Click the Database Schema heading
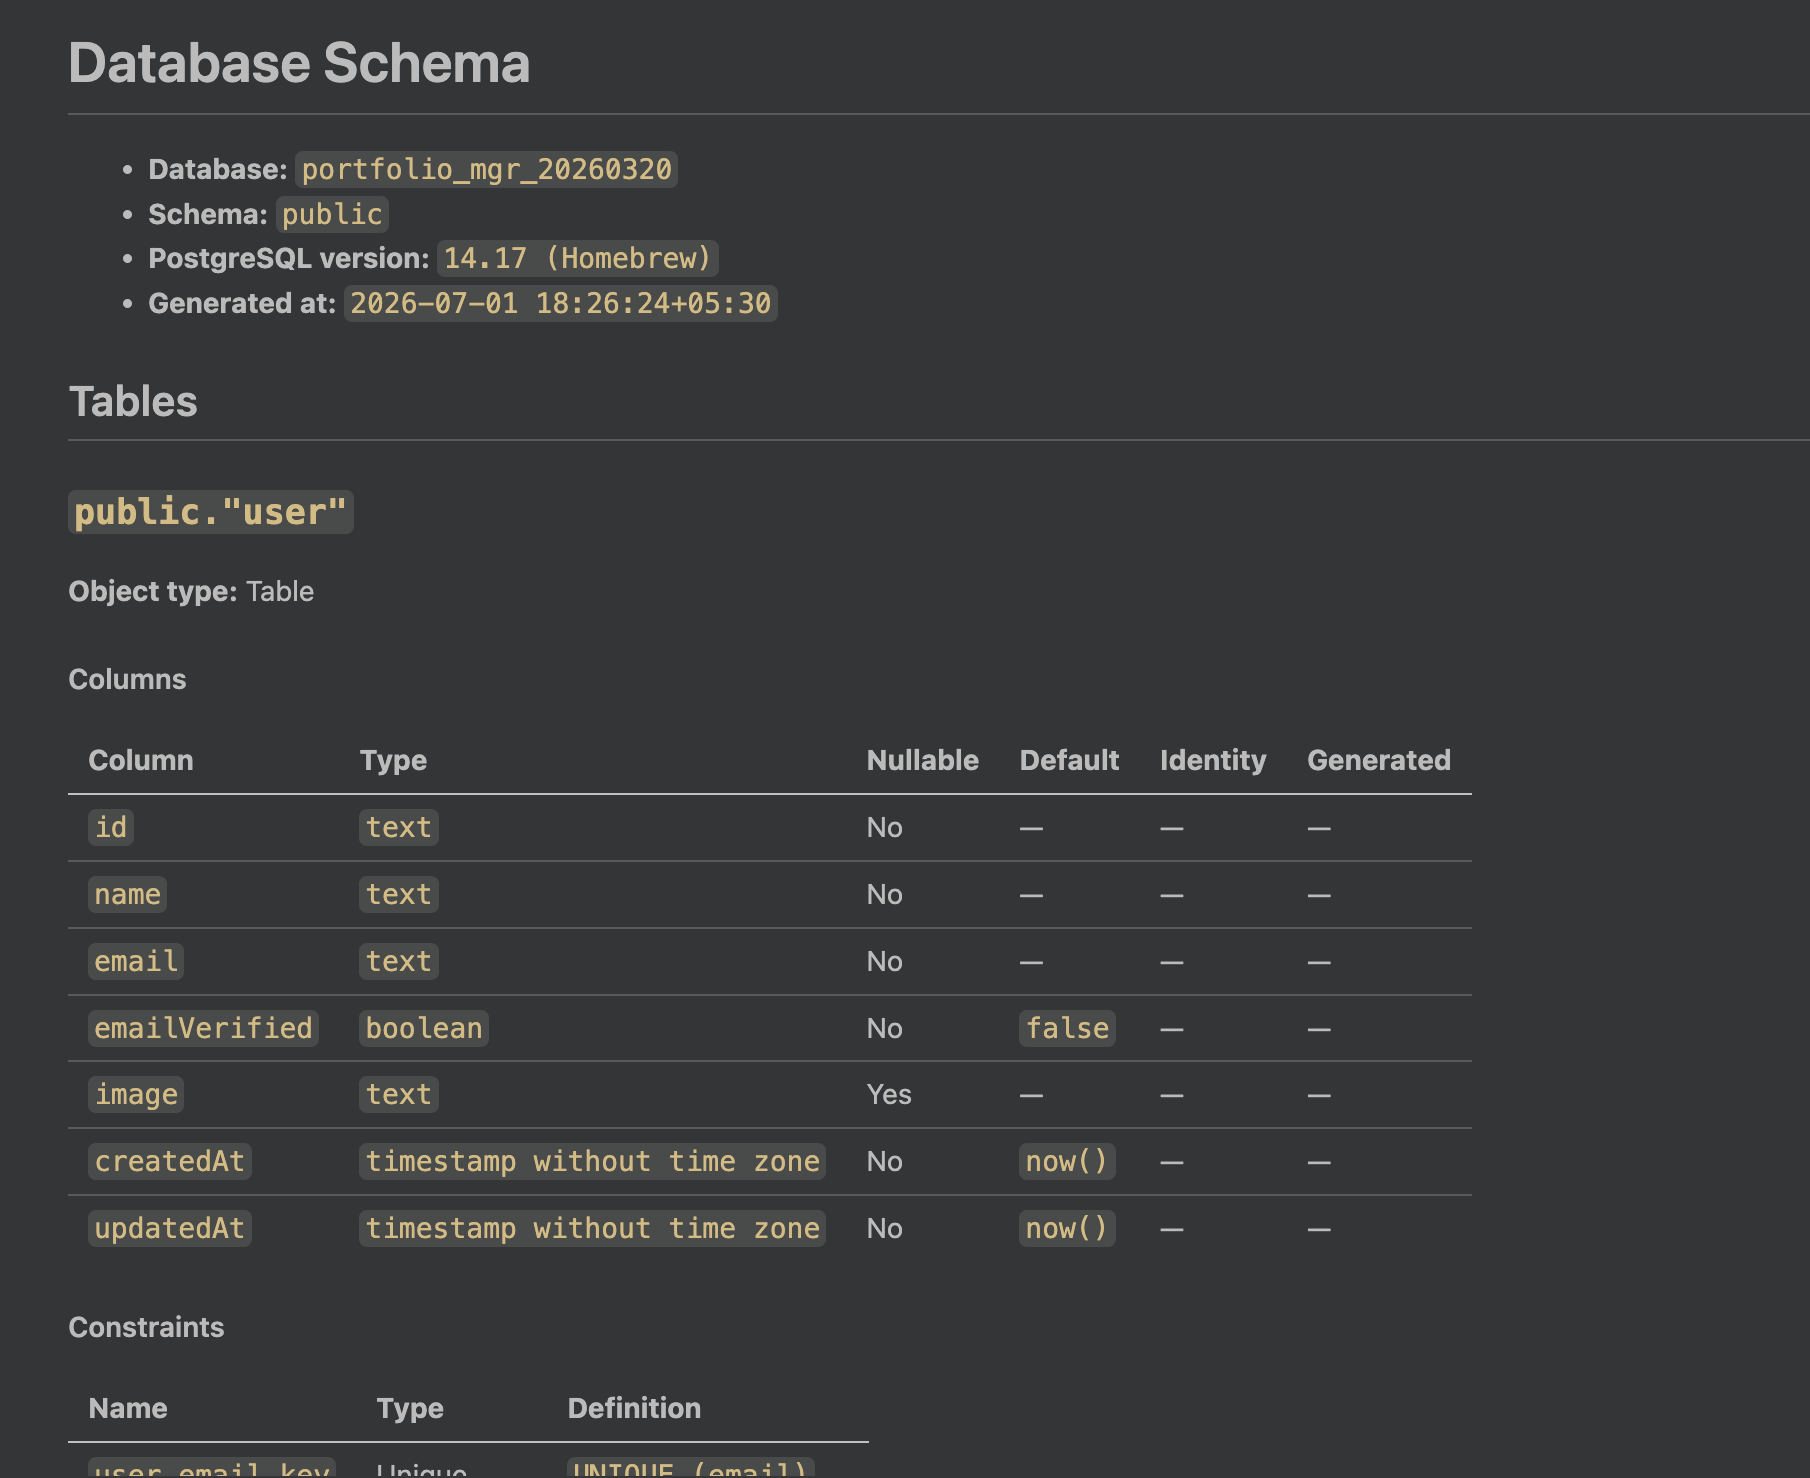This screenshot has width=1810, height=1478. [x=299, y=63]
